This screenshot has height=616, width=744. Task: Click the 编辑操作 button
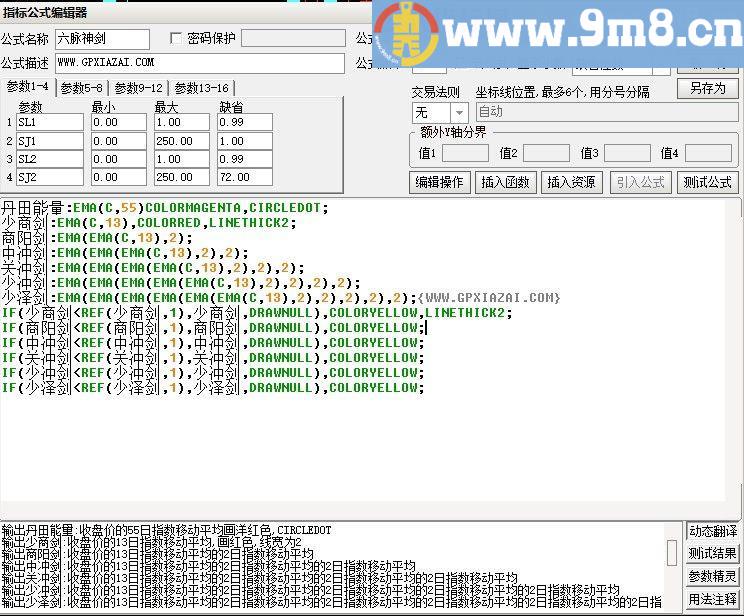[439, 182]
